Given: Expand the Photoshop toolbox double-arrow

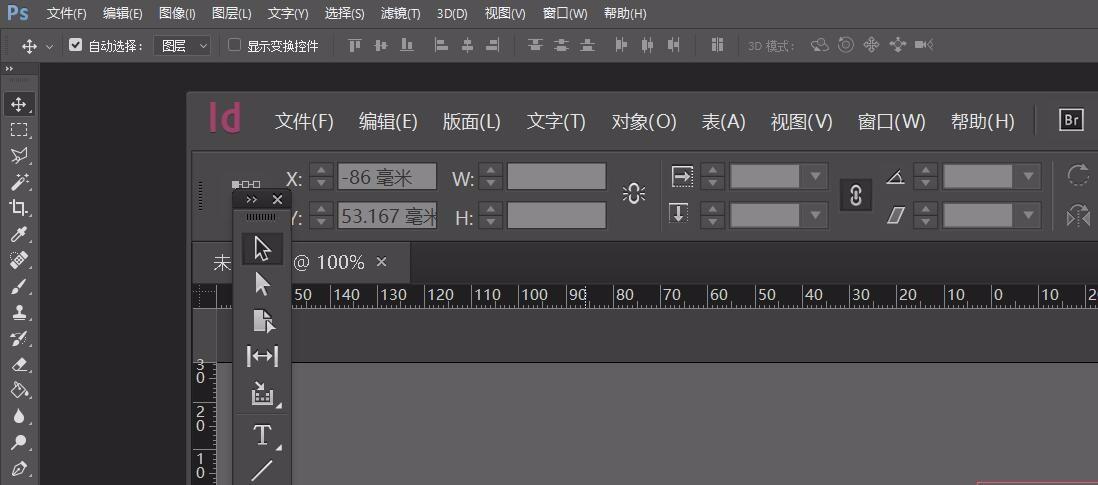Looking at the screenshot, I should pyautogui.click(x=9, y=69).
